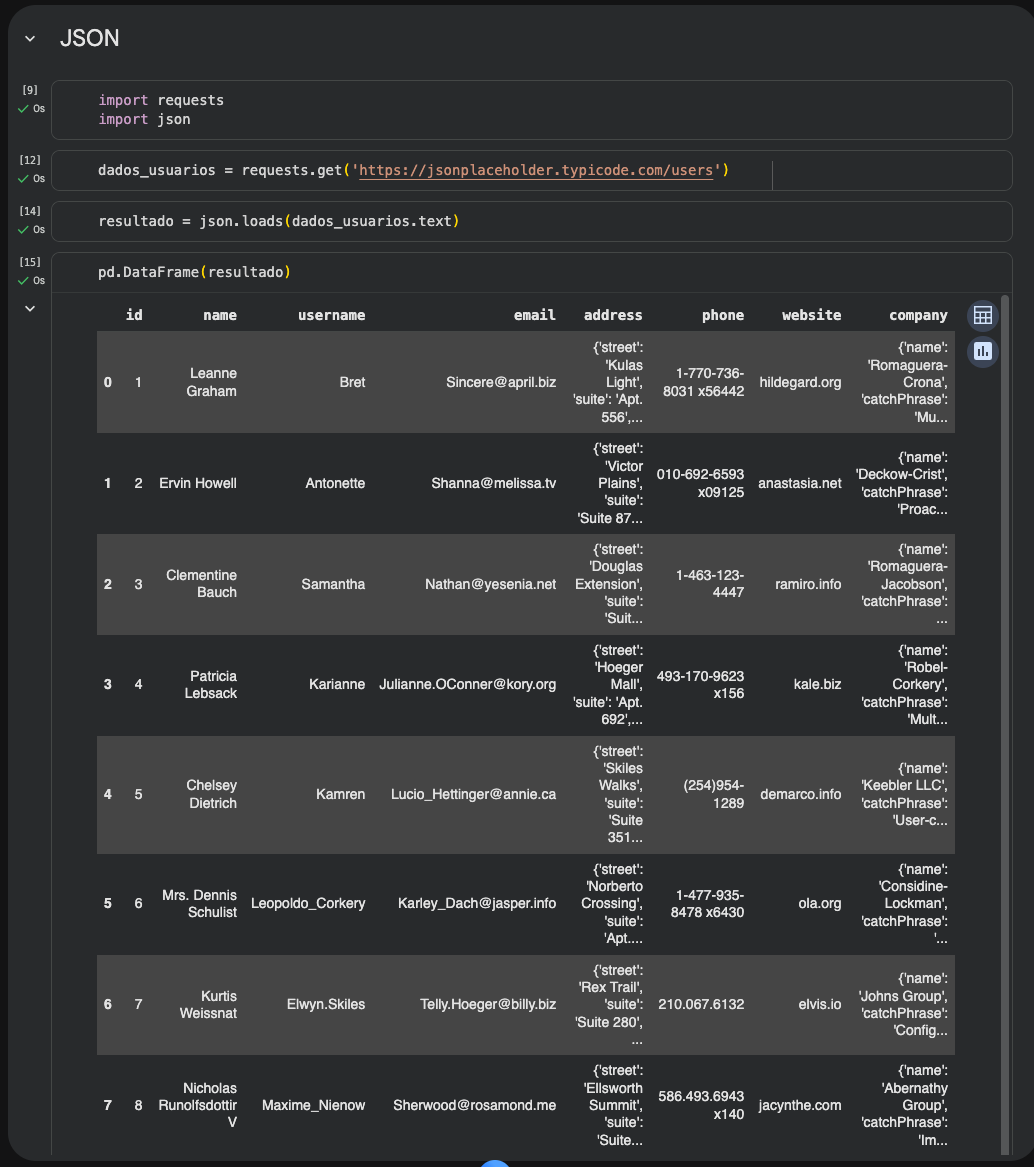The width and height of the screenshot is (1034, 1167).
Task: Click green checkmark beside cell 15
Action: (23, 280)
